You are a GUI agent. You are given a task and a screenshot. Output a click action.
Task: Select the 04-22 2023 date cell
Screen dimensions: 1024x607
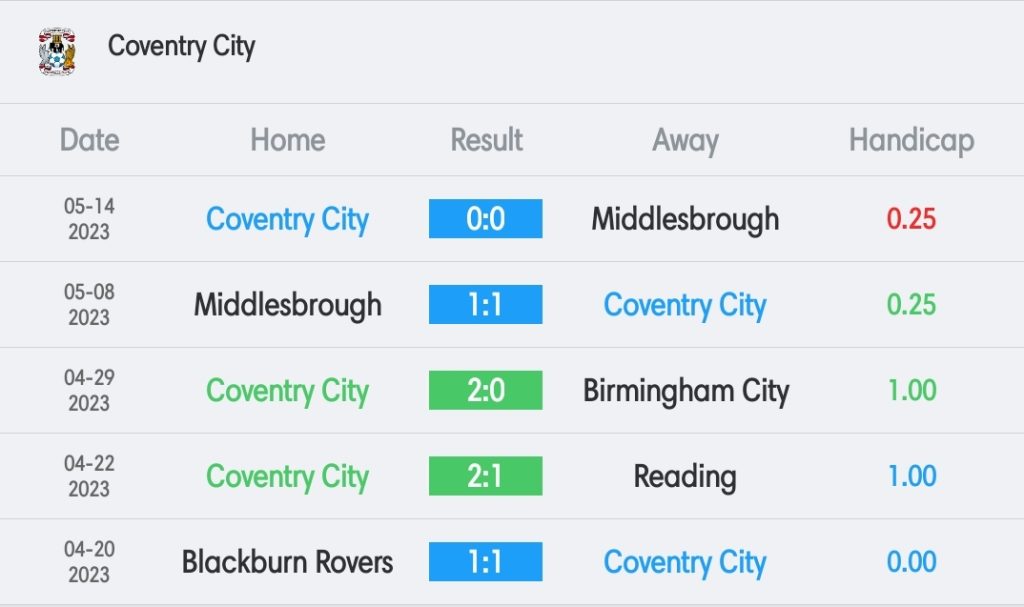pos(89,476)
